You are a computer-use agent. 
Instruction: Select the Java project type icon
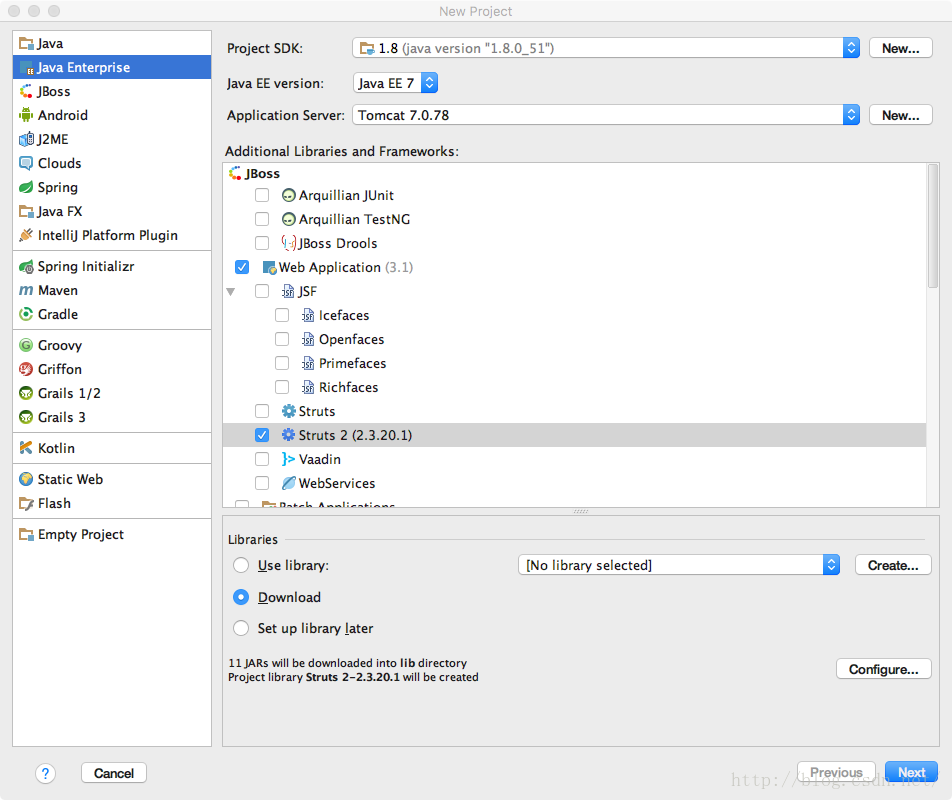click(x=26, y=44)
